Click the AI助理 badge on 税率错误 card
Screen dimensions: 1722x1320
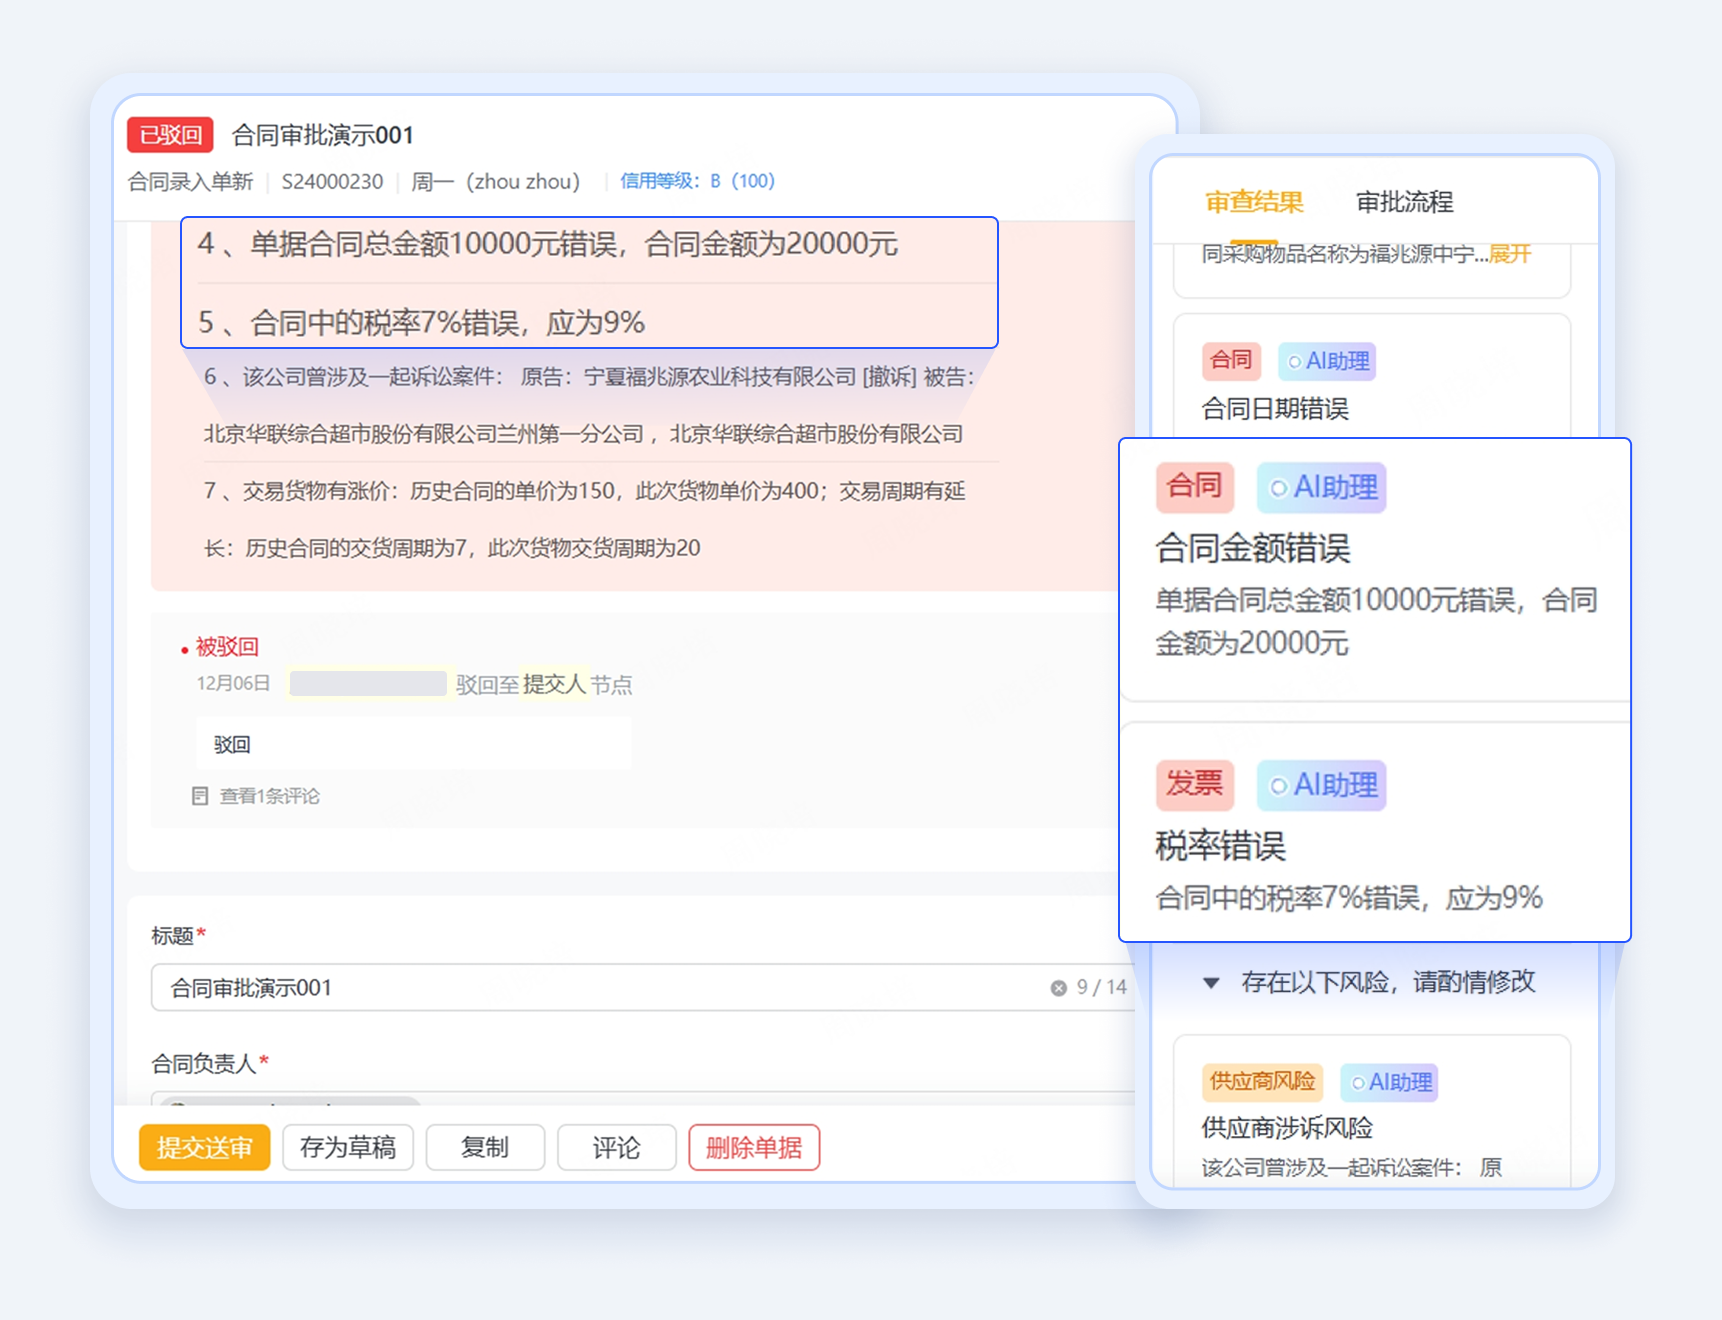click(1321, 785)
